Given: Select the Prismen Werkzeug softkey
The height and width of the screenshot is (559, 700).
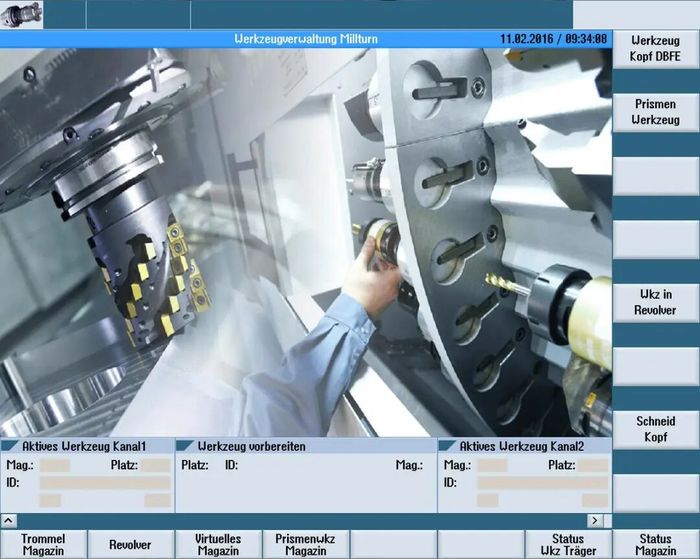Looking at the screenshot, I should tap(655, 111).
